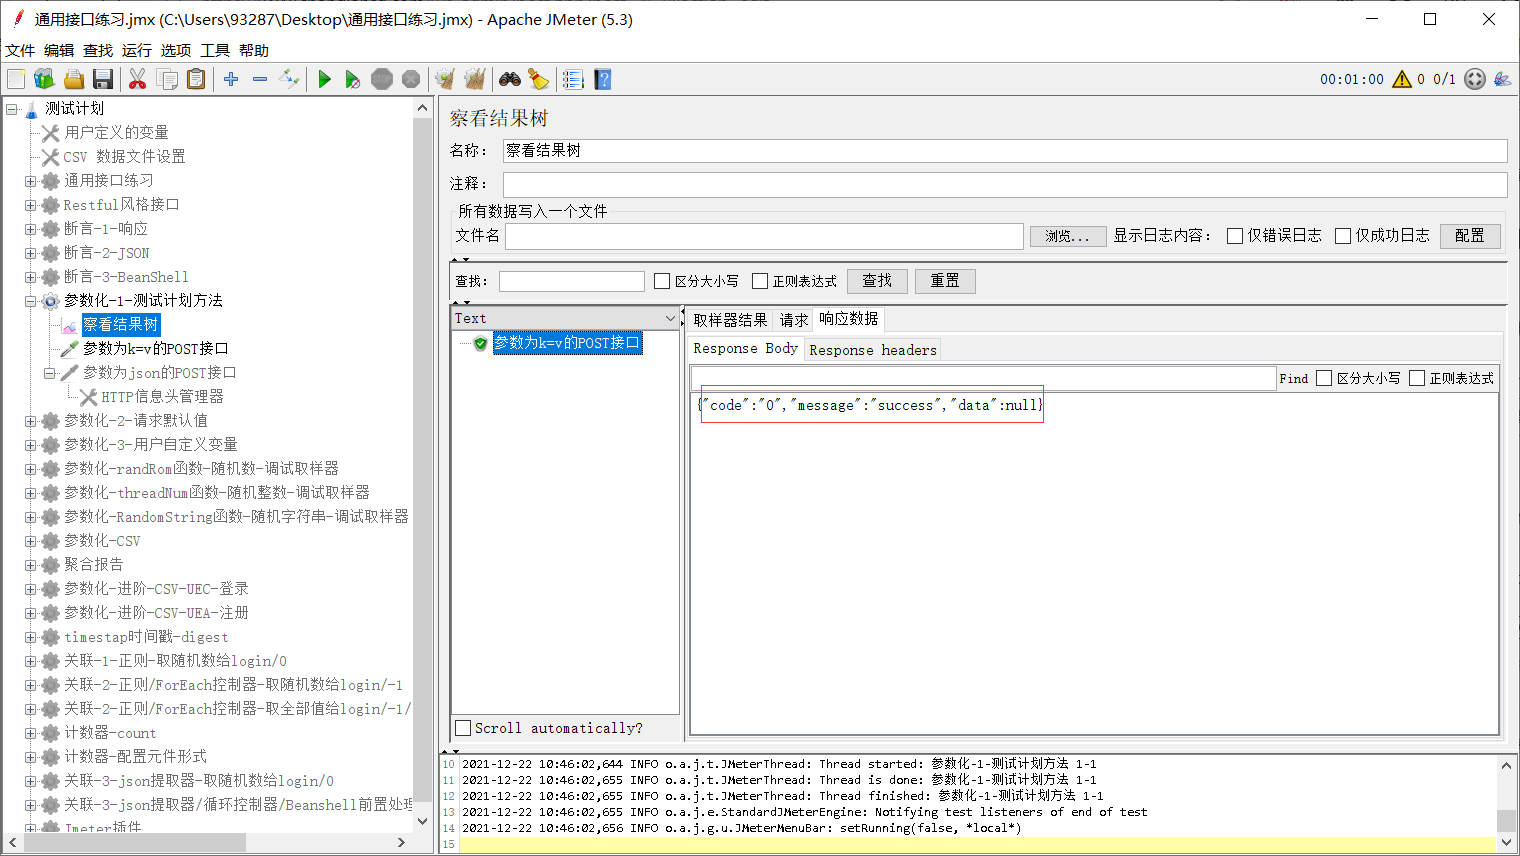The image size is (1520, 856).
Task: Reset search with the brush icon
Action: click(538, 79)
